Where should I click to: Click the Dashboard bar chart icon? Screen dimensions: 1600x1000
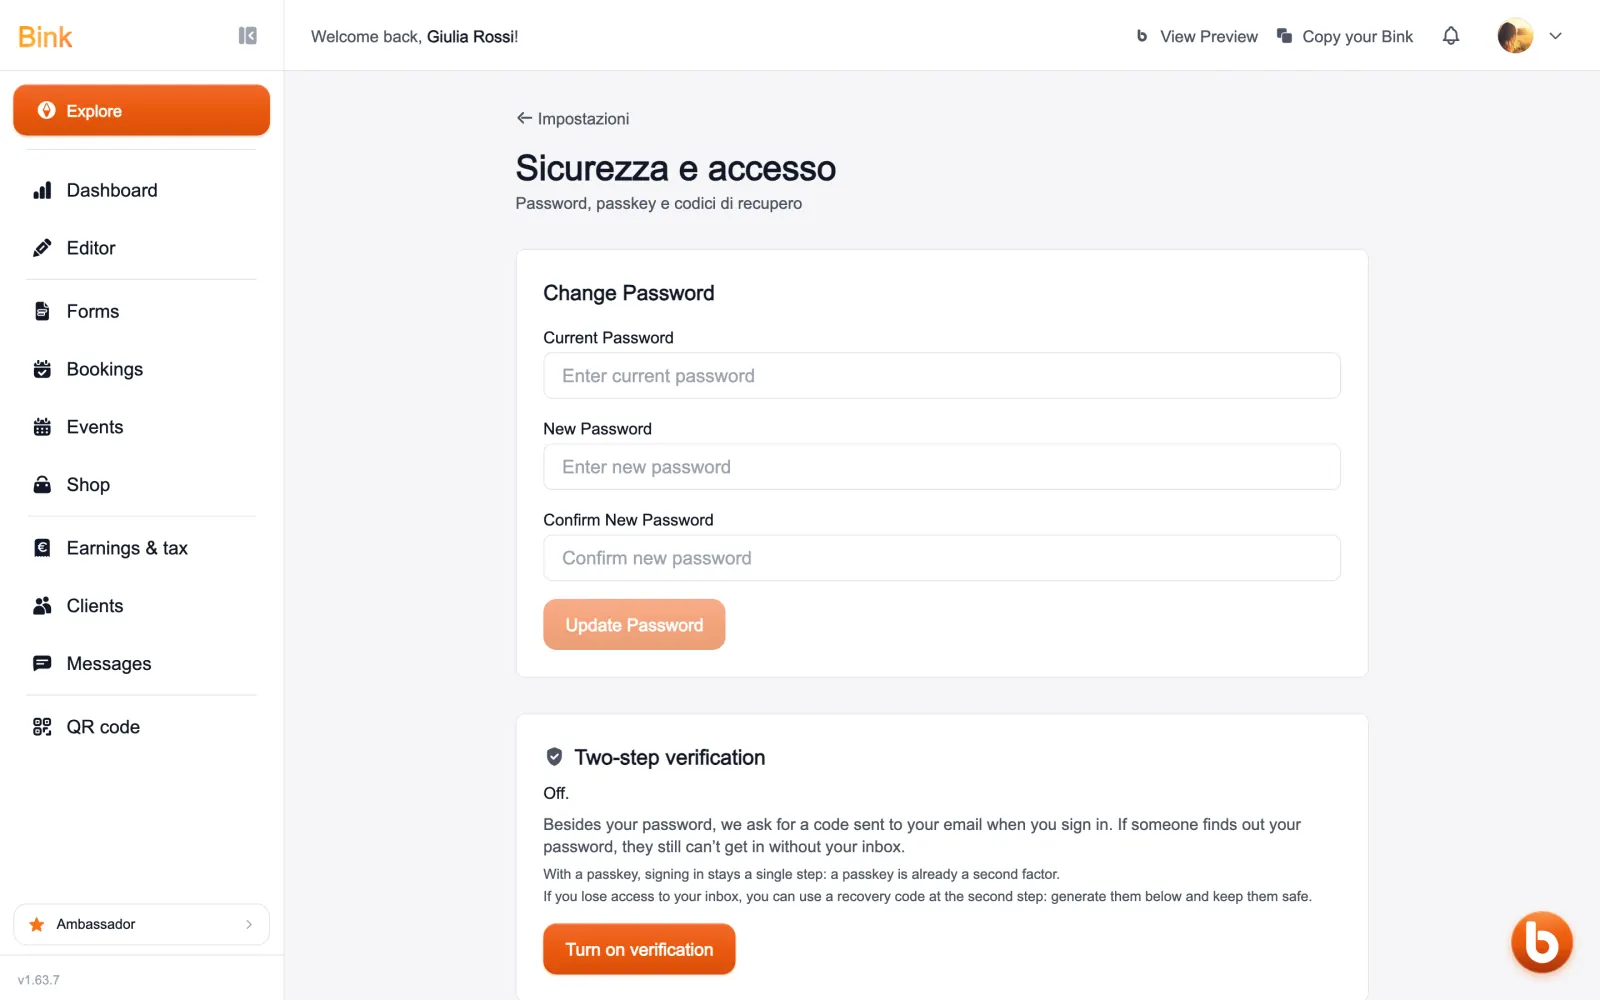[x=42, y=190]
